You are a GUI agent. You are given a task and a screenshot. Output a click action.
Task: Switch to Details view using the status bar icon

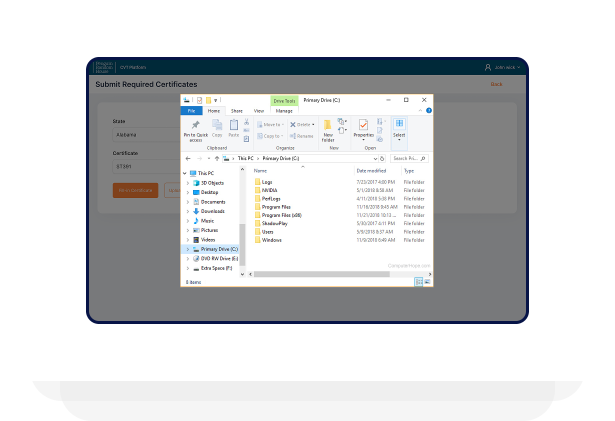(x=418, y=282)
